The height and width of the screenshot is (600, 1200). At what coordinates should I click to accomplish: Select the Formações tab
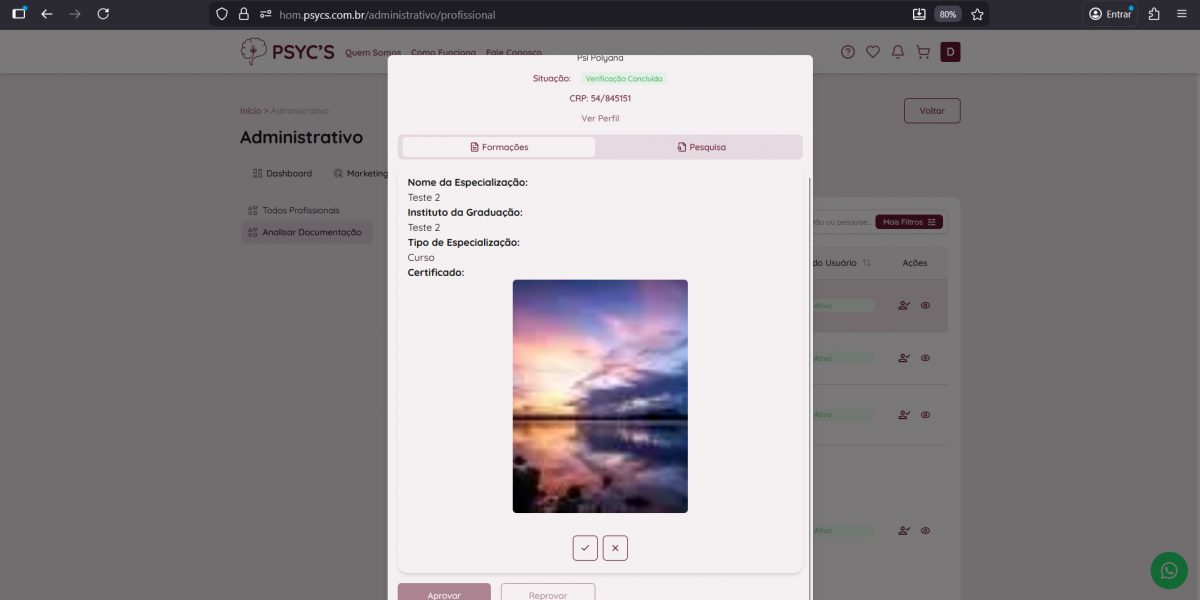[499, 147]
